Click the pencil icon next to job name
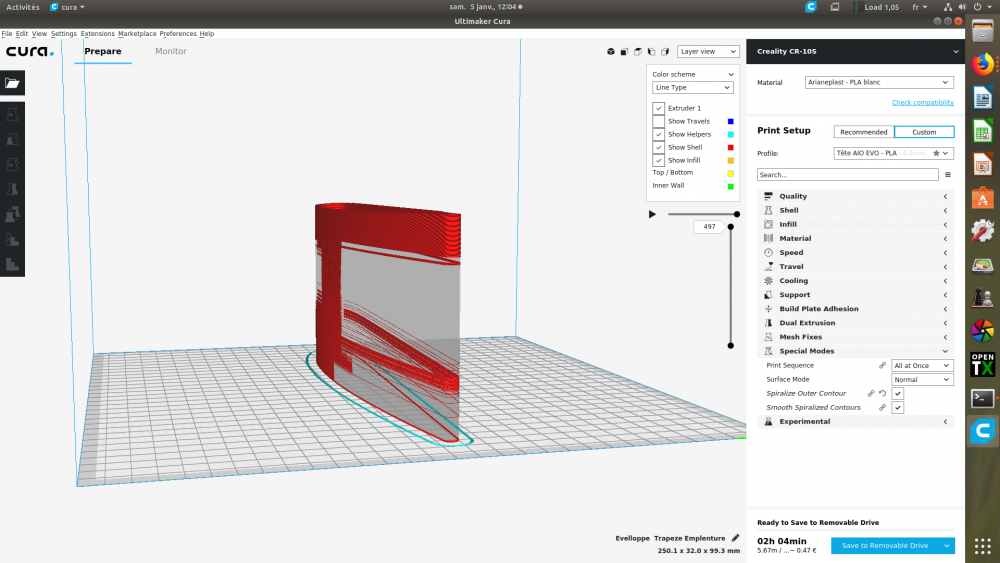The width and height of the screenshot is (1000, 563). tap(736, 538)
